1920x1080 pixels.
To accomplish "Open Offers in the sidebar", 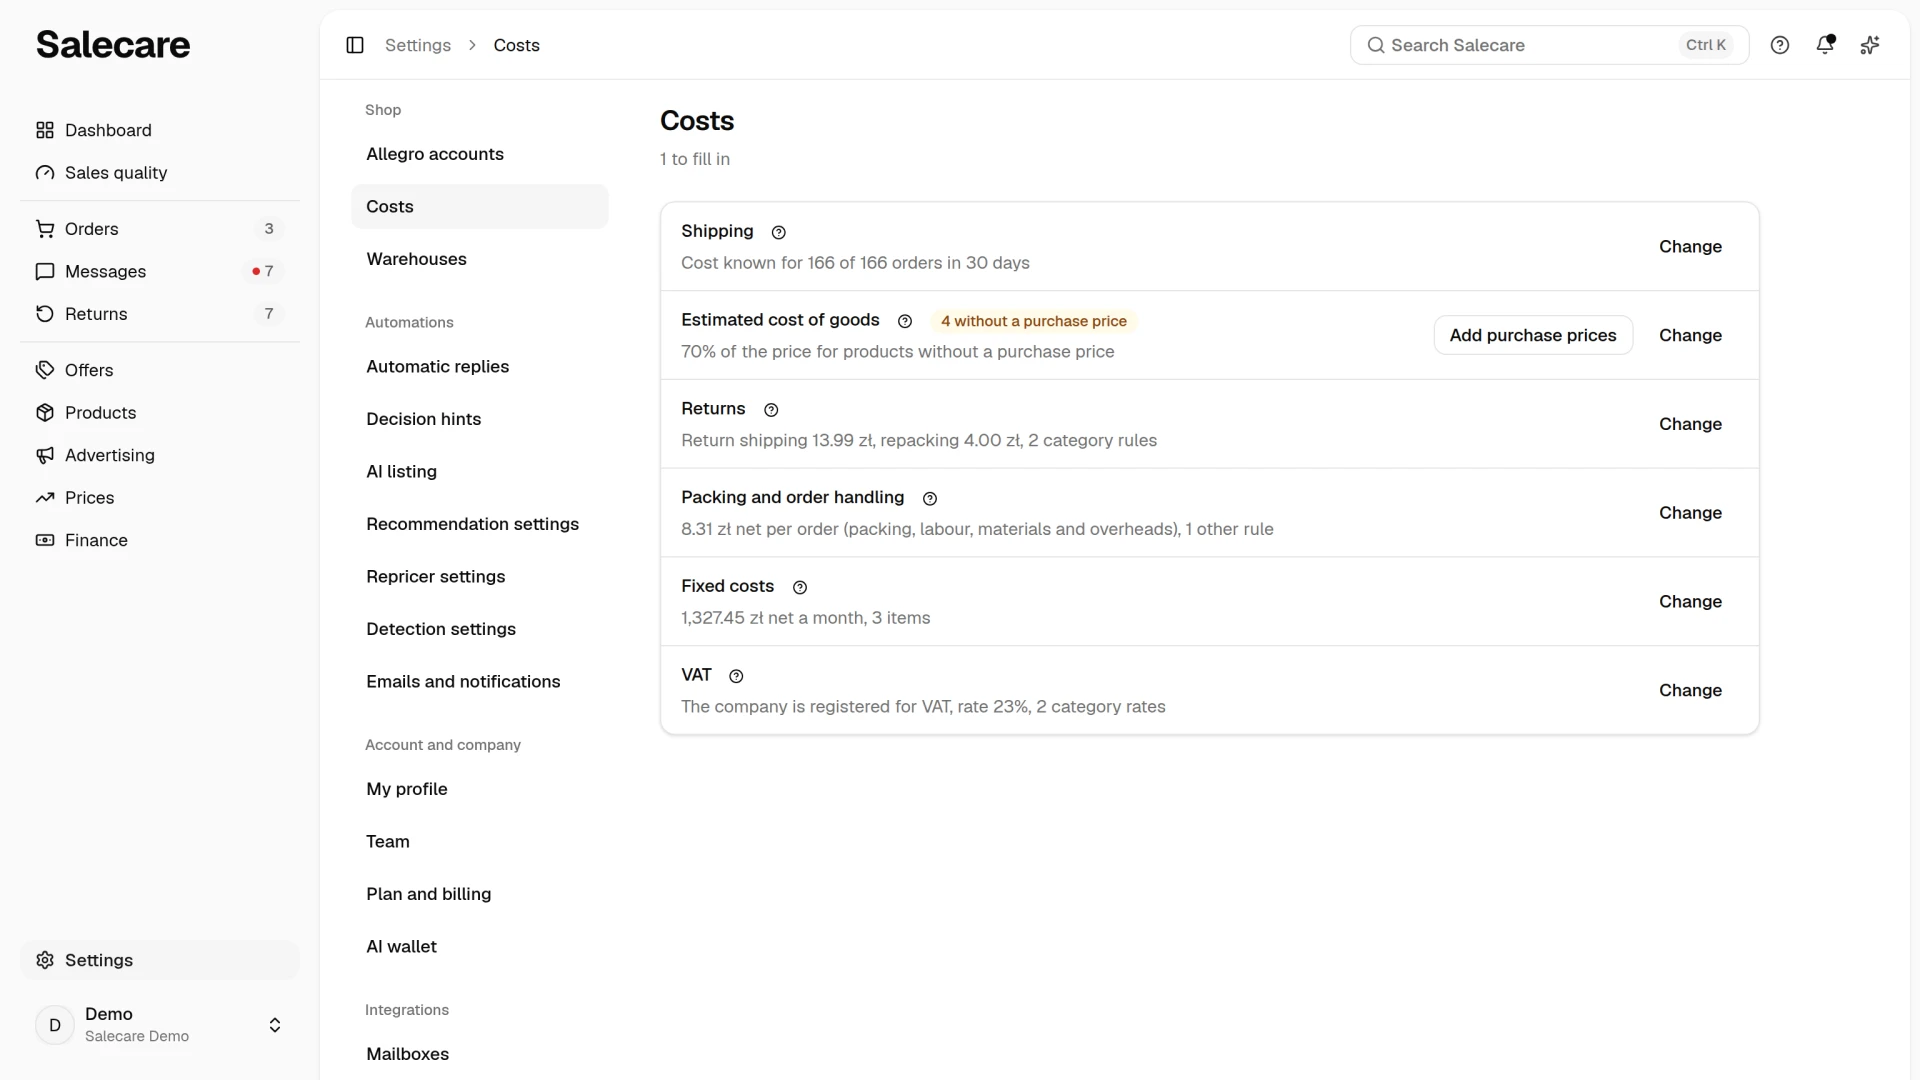I will [x=160, y=370].
